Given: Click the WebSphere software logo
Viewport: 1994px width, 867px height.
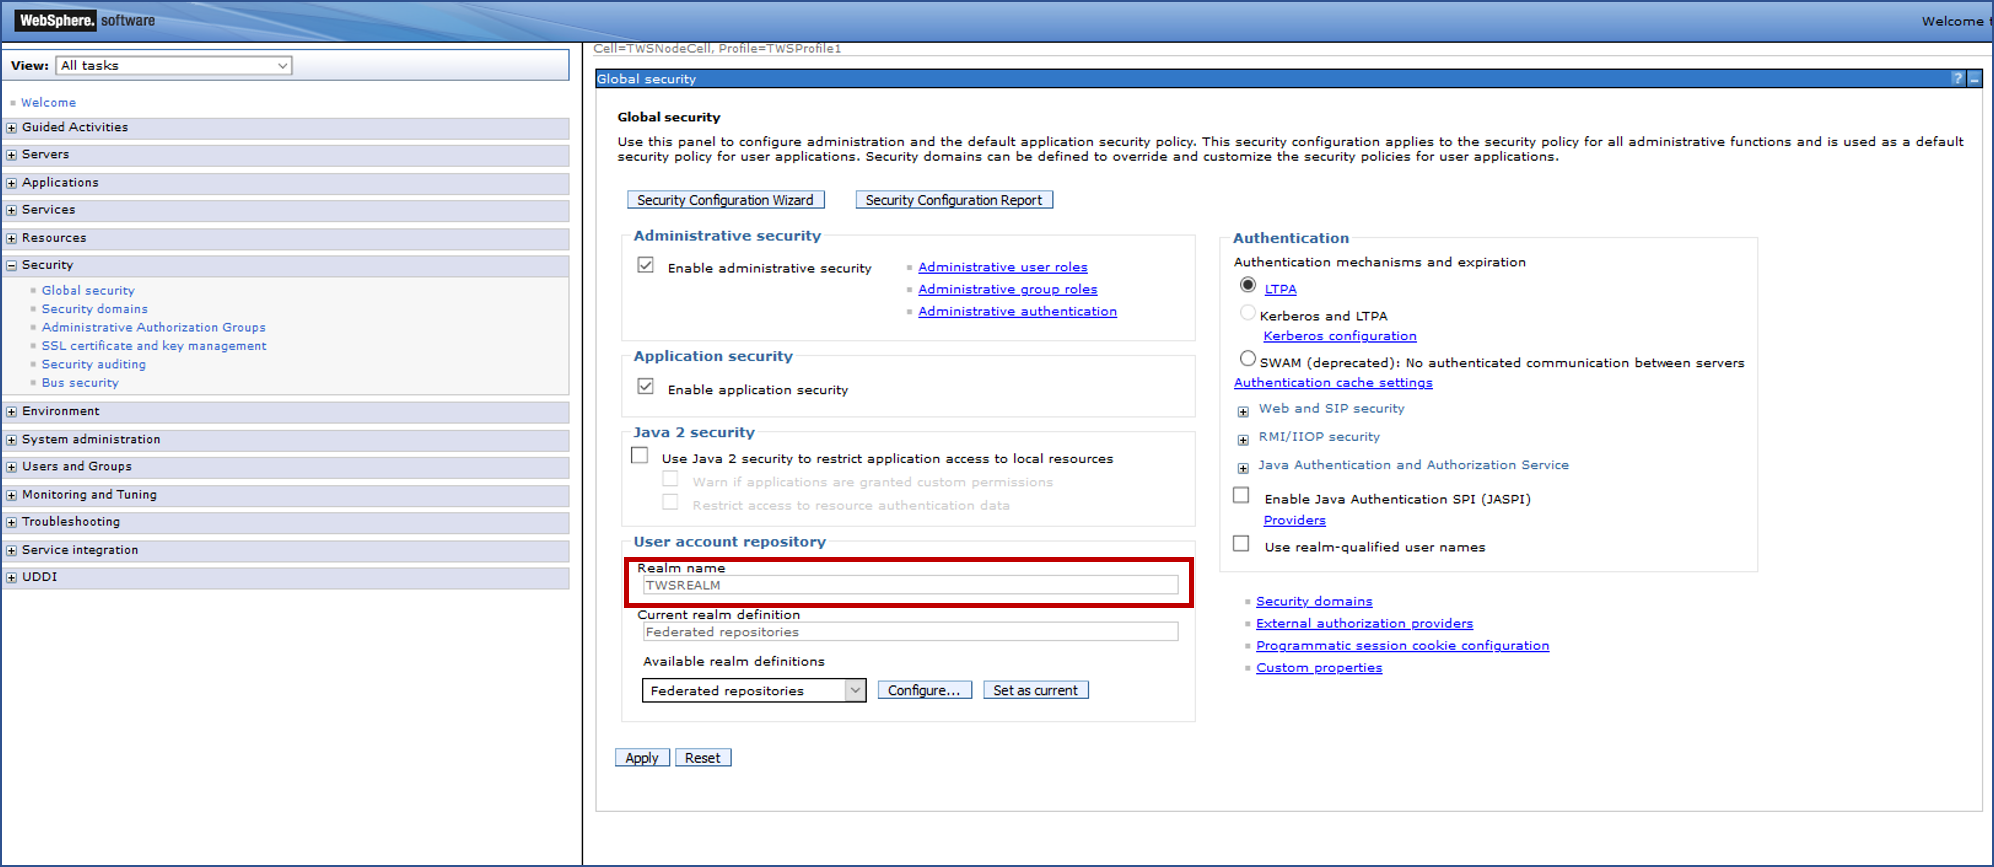Looking at the screenshot, I should coord(86,20).
